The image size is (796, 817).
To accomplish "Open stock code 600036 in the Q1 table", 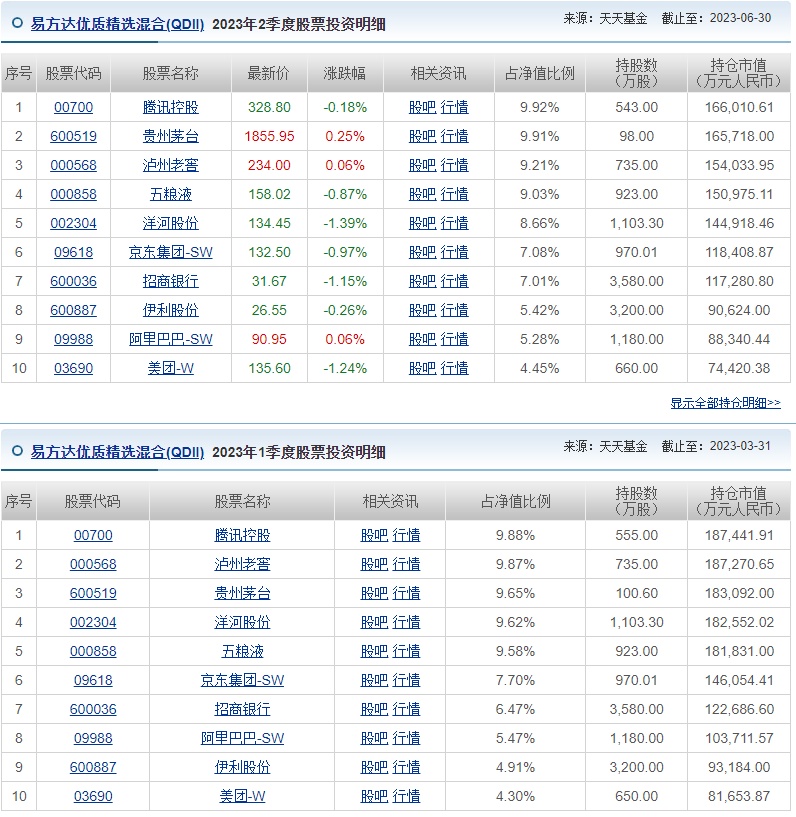I will 93,709.
